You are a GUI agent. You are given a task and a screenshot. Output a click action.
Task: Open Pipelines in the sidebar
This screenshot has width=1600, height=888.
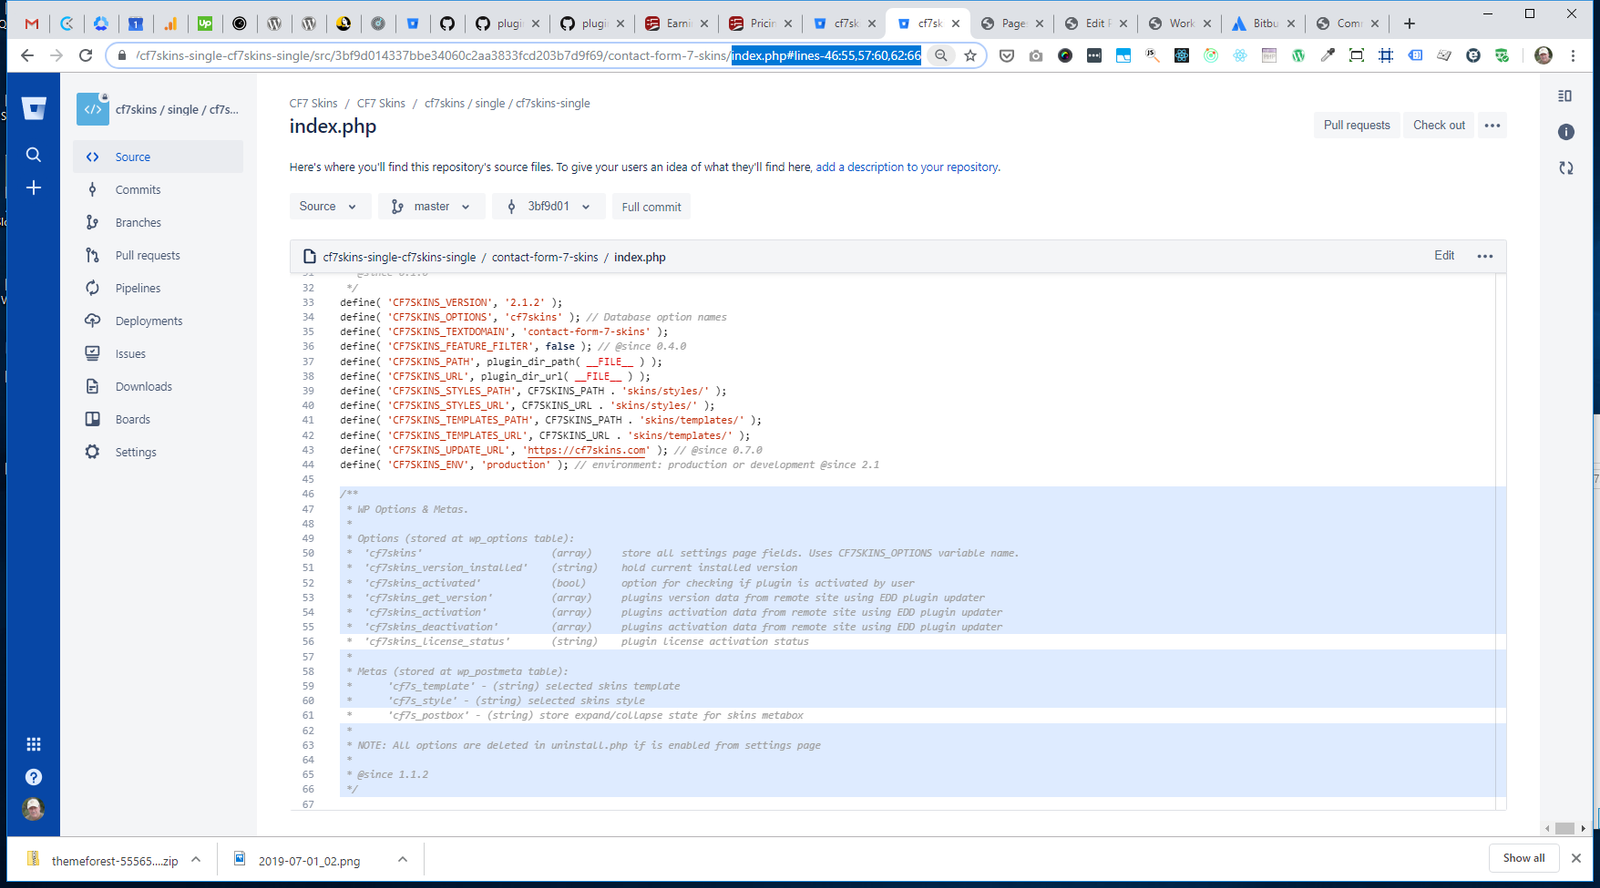click(138, 288)
